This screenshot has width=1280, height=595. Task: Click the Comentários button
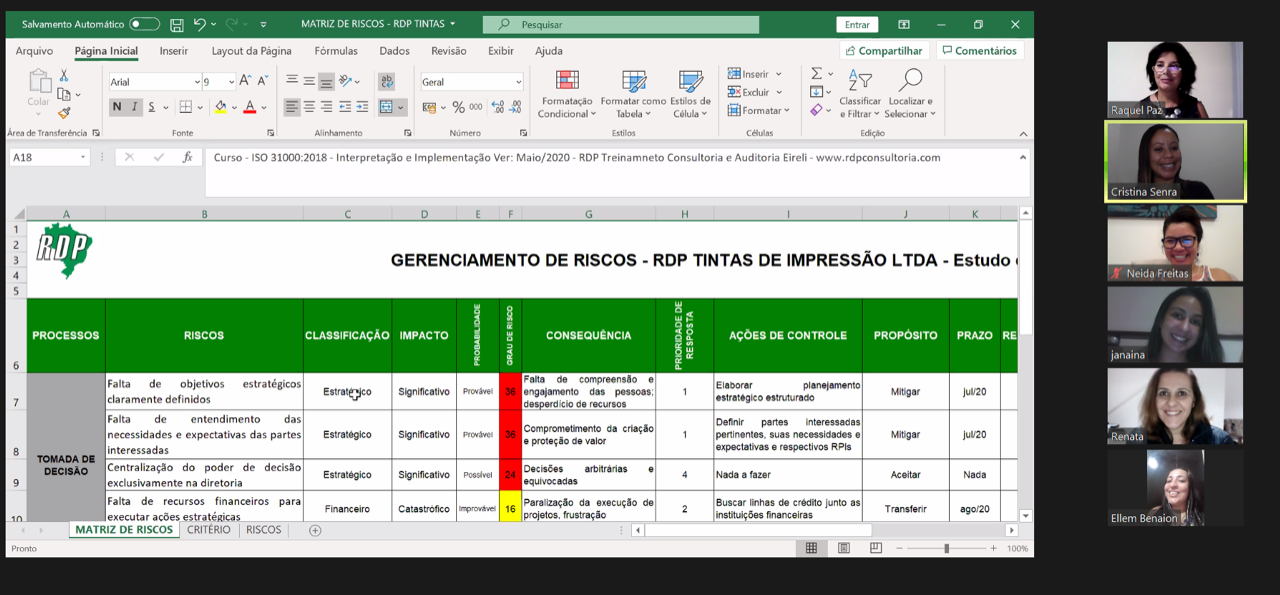pos(980,51)
